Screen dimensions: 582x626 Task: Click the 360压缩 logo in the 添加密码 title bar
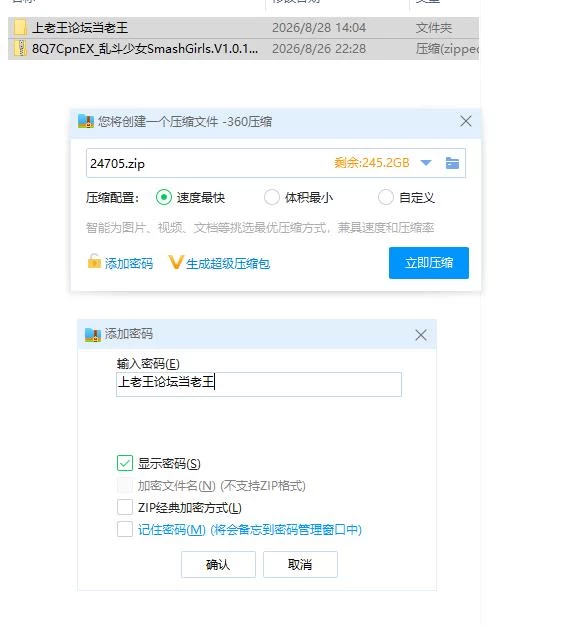[93, 335]
